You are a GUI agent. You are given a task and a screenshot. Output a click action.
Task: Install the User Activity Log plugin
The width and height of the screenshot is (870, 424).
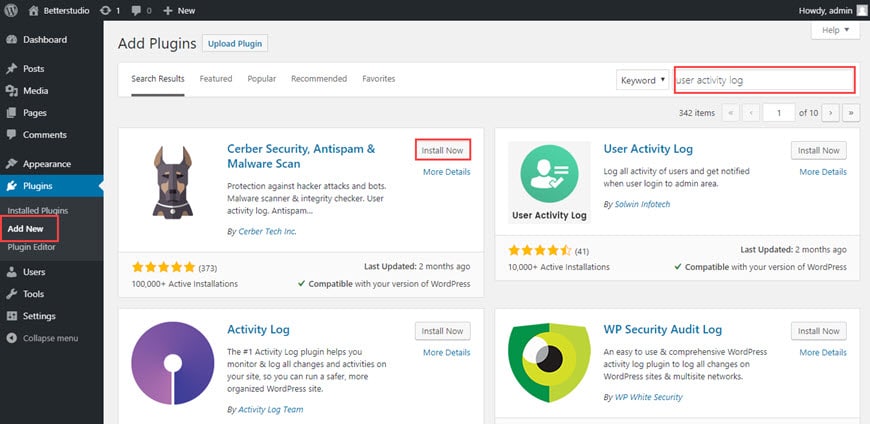[x=819, y=150]
